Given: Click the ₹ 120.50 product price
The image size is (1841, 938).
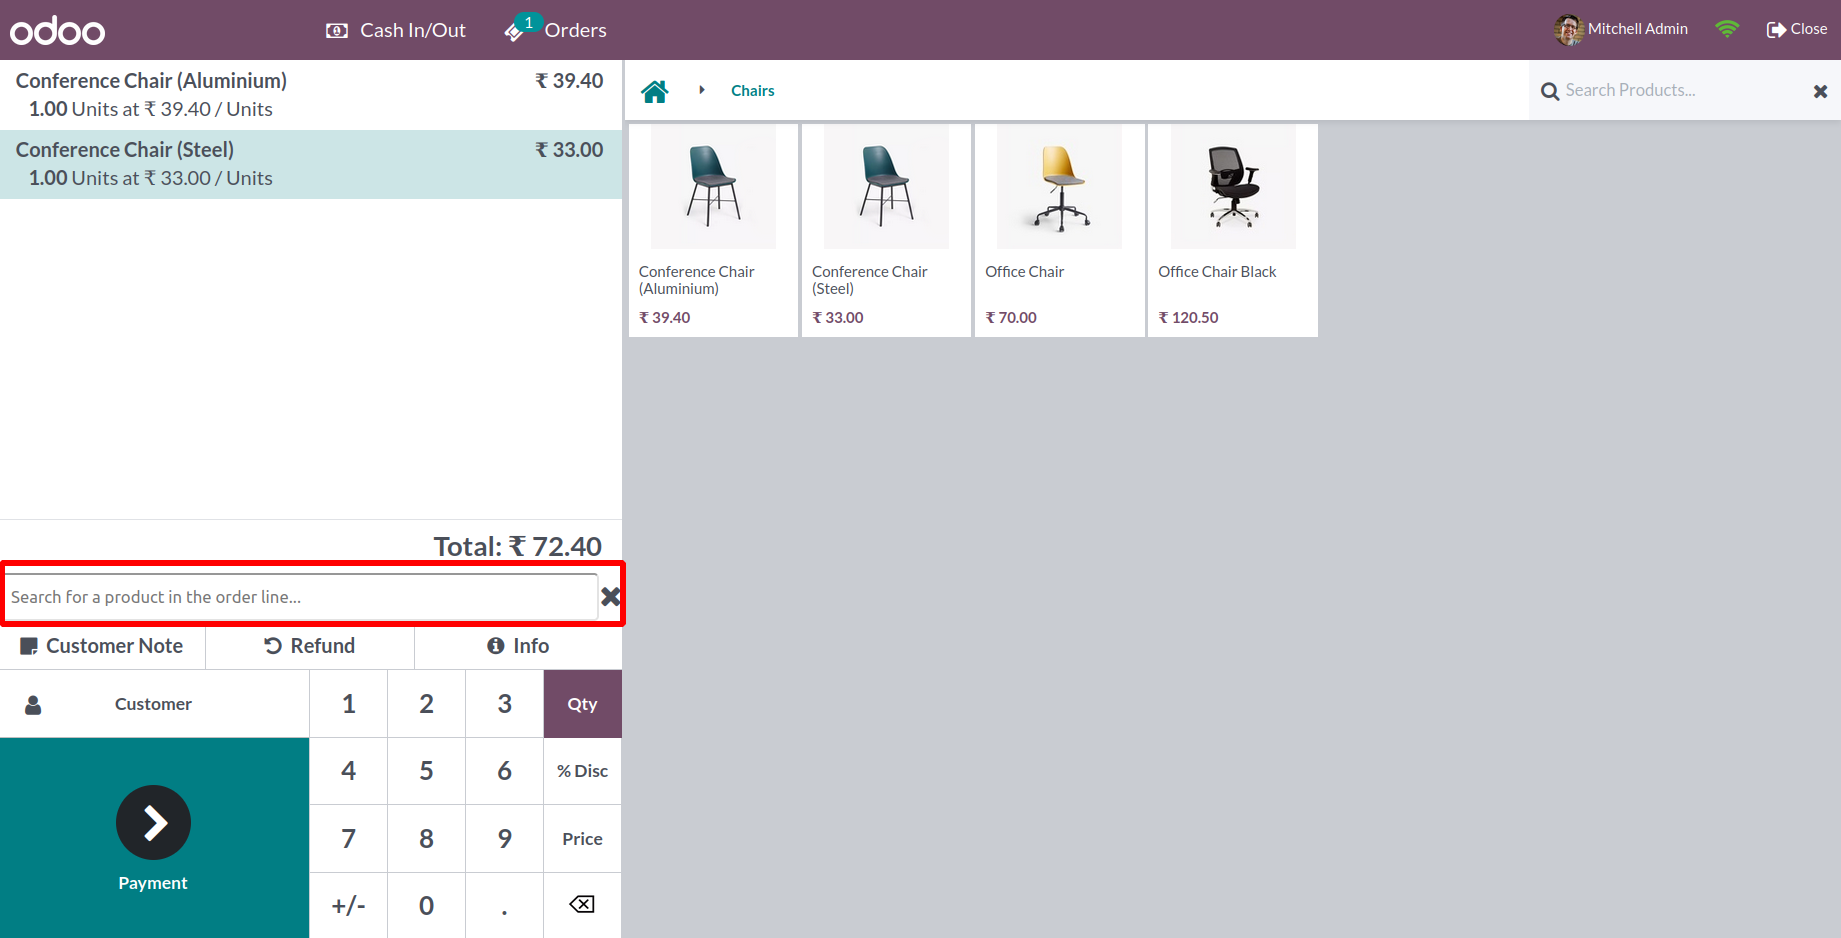Looking at the screenshot, I should (x=1188, y=318).
